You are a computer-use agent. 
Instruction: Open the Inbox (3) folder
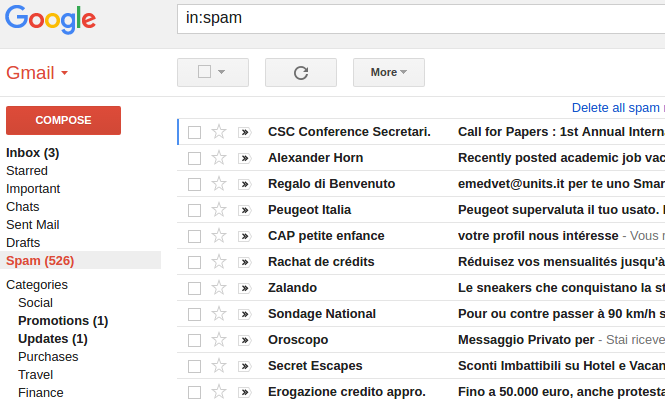click(33, 153)
